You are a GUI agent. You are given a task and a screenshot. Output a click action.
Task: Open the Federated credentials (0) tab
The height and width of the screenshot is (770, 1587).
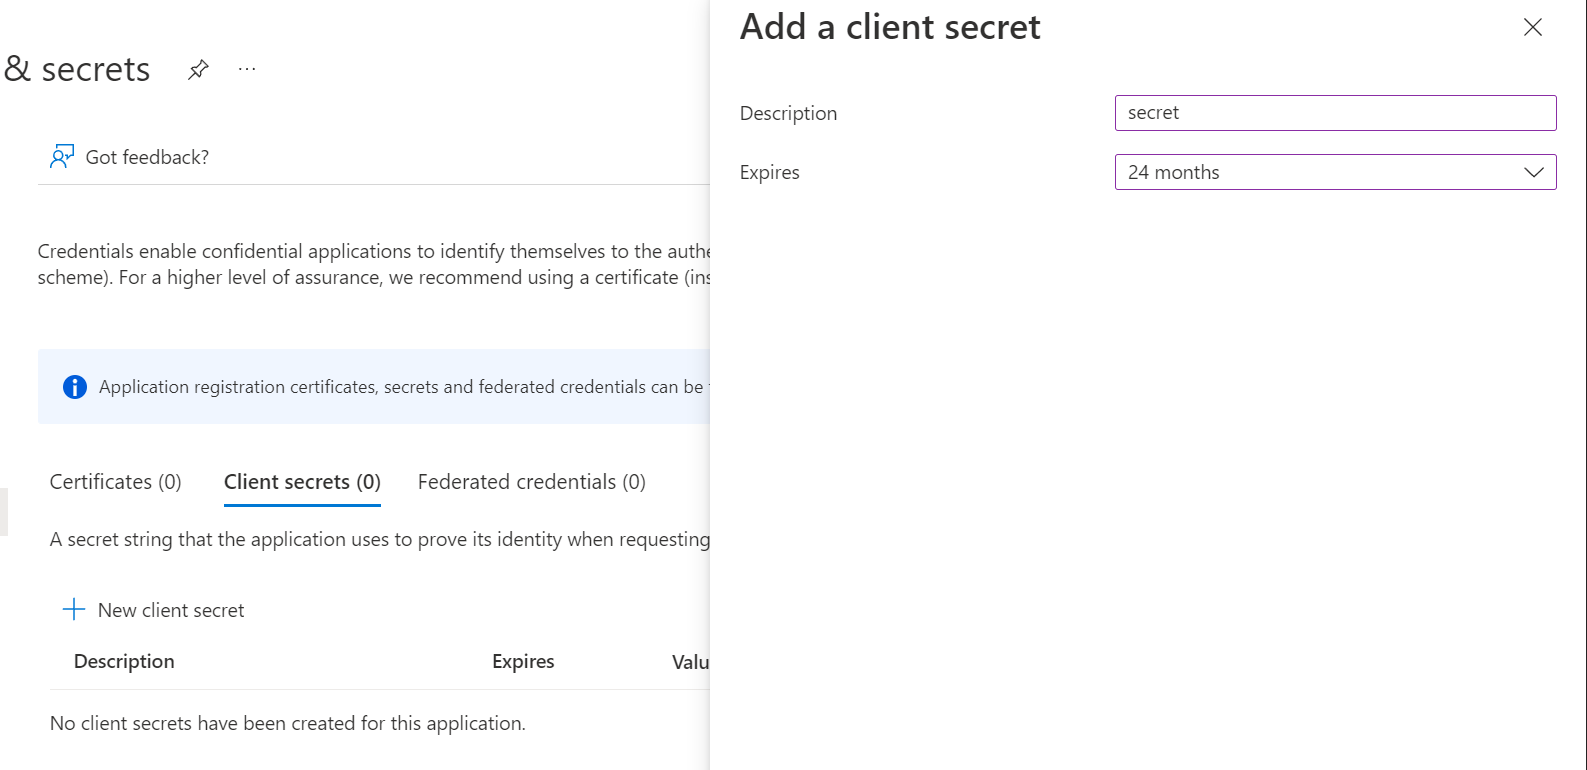click(x=532, y=482)
